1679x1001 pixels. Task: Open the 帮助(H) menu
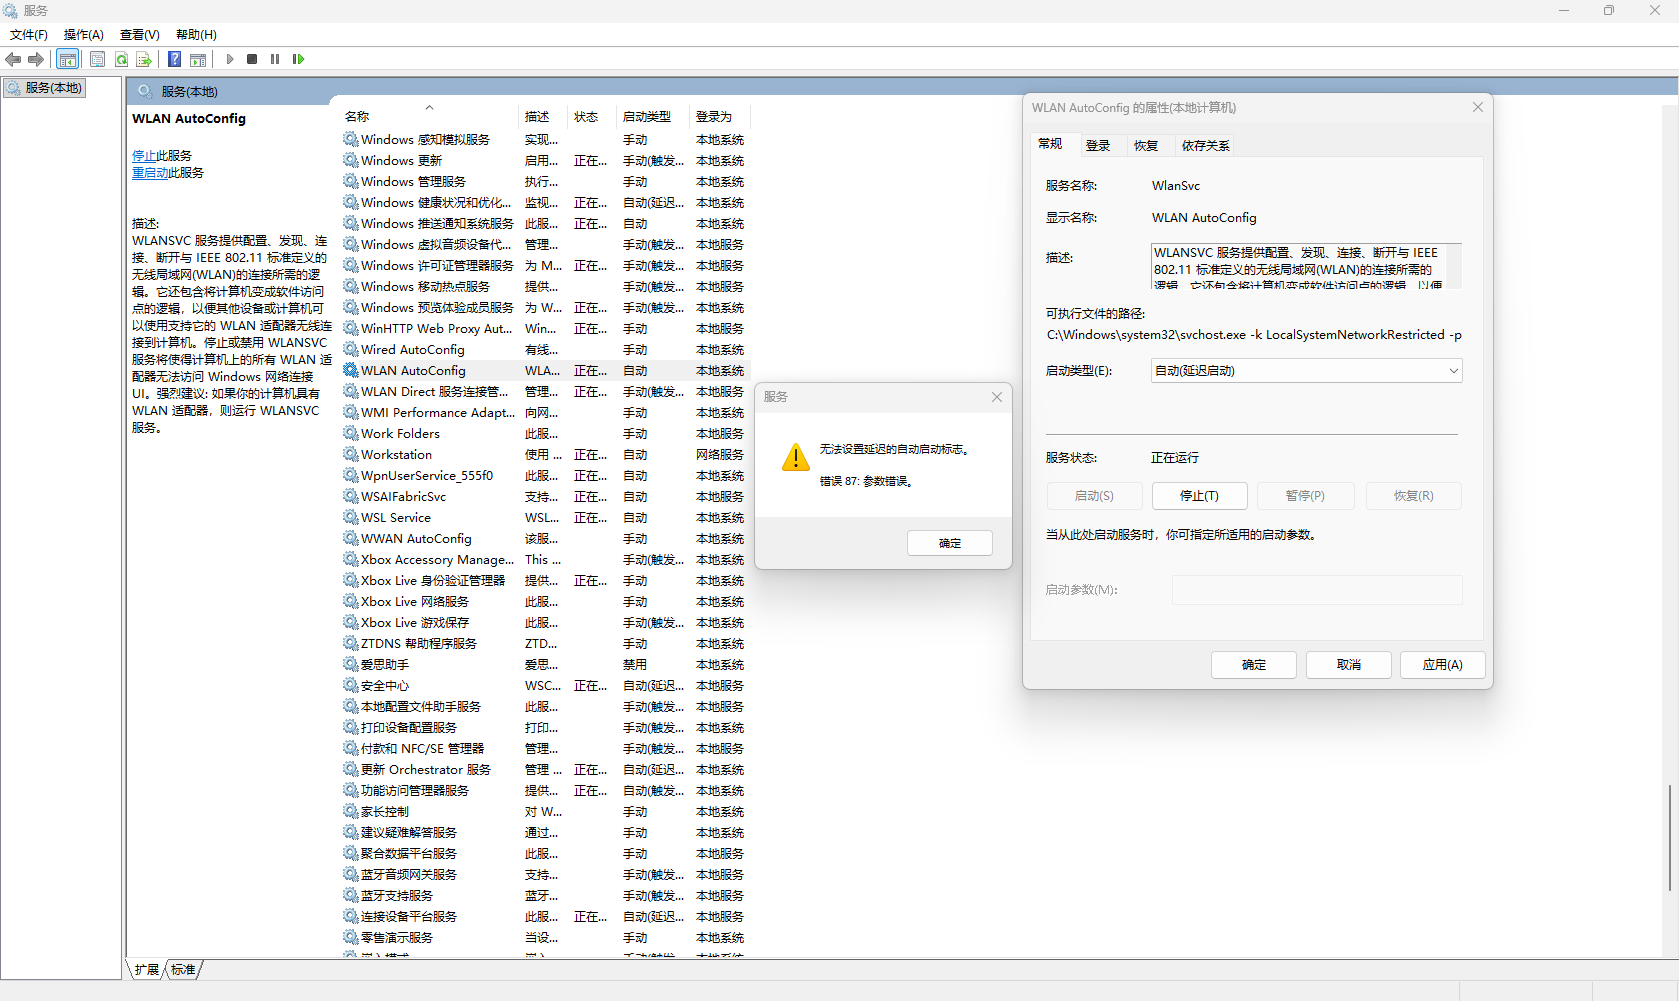click(196, 35)
